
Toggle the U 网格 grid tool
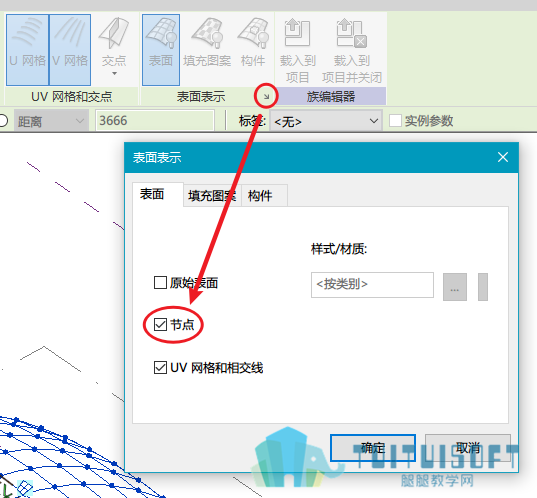coord(27,50)
